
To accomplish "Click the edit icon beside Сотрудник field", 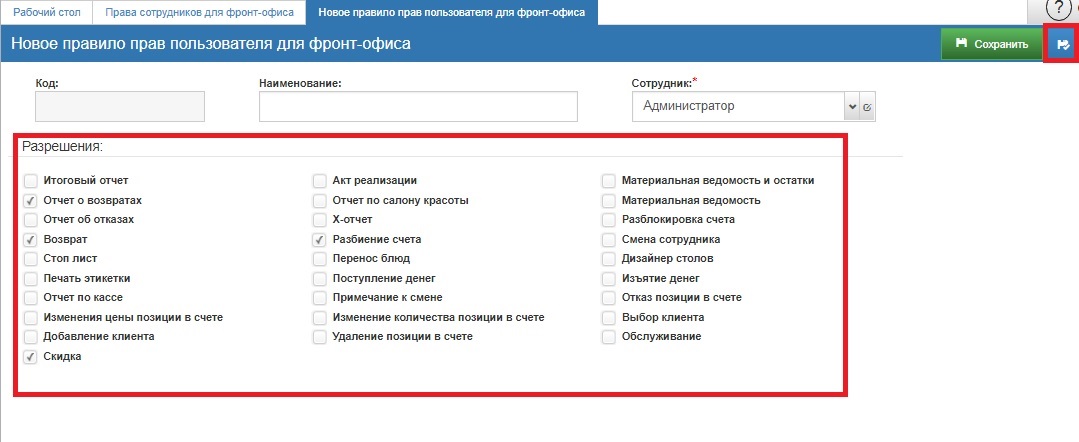I will tap(867, 106).
